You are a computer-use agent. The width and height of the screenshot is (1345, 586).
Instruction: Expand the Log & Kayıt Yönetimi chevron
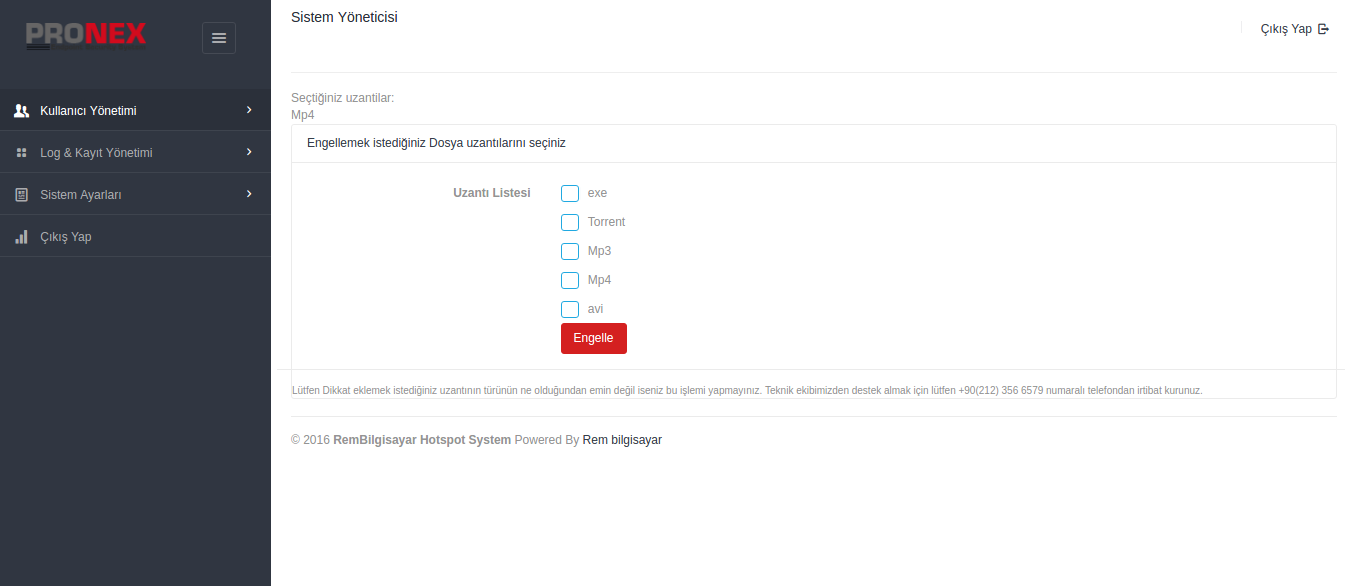[249, 152]
